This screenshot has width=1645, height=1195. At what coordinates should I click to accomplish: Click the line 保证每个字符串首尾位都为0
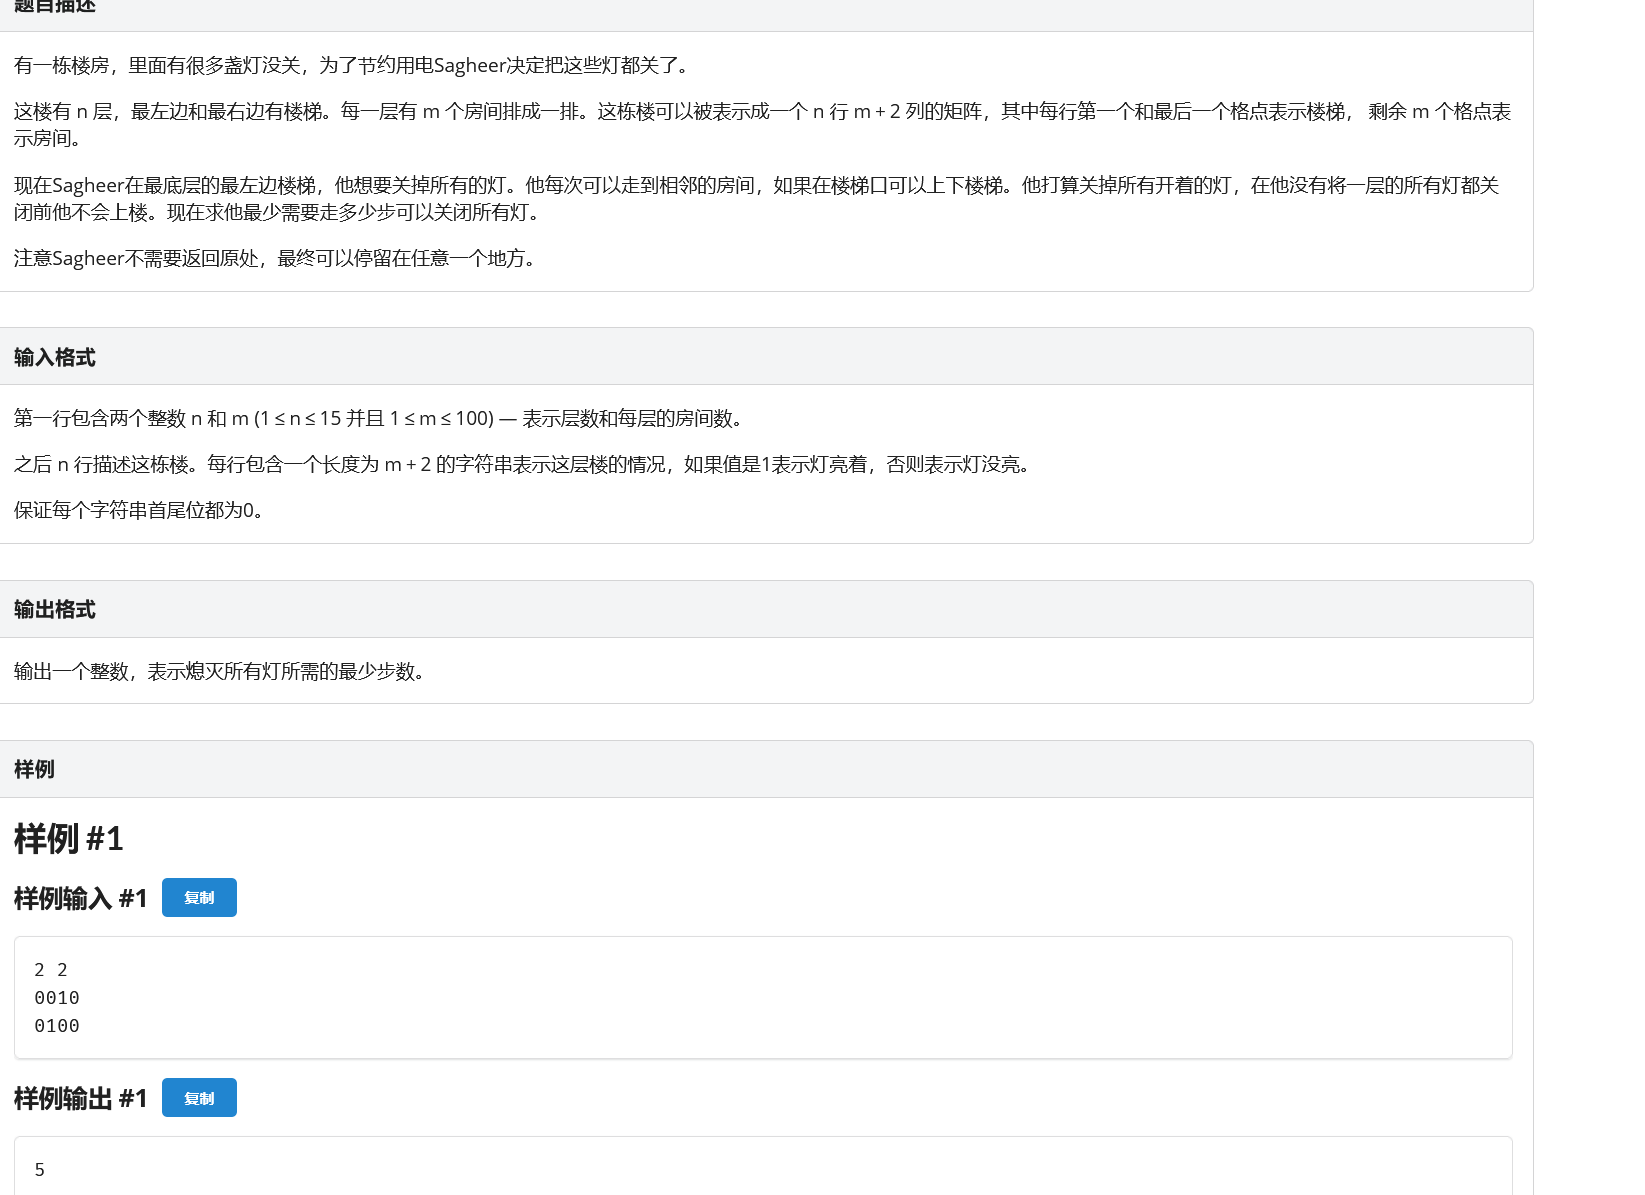[x=140, y=510]
